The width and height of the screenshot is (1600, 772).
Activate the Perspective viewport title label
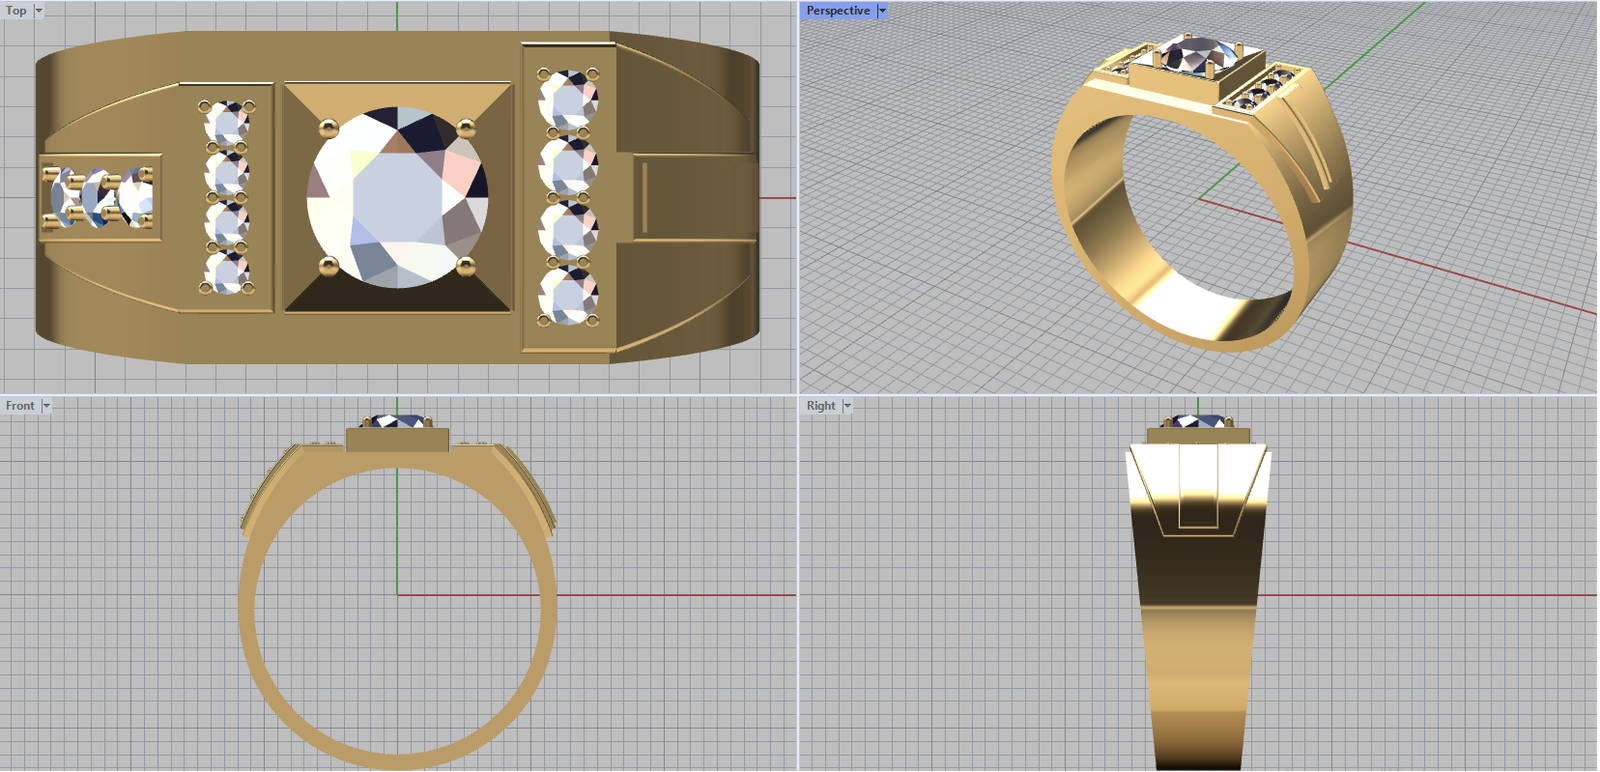[838, 11]
